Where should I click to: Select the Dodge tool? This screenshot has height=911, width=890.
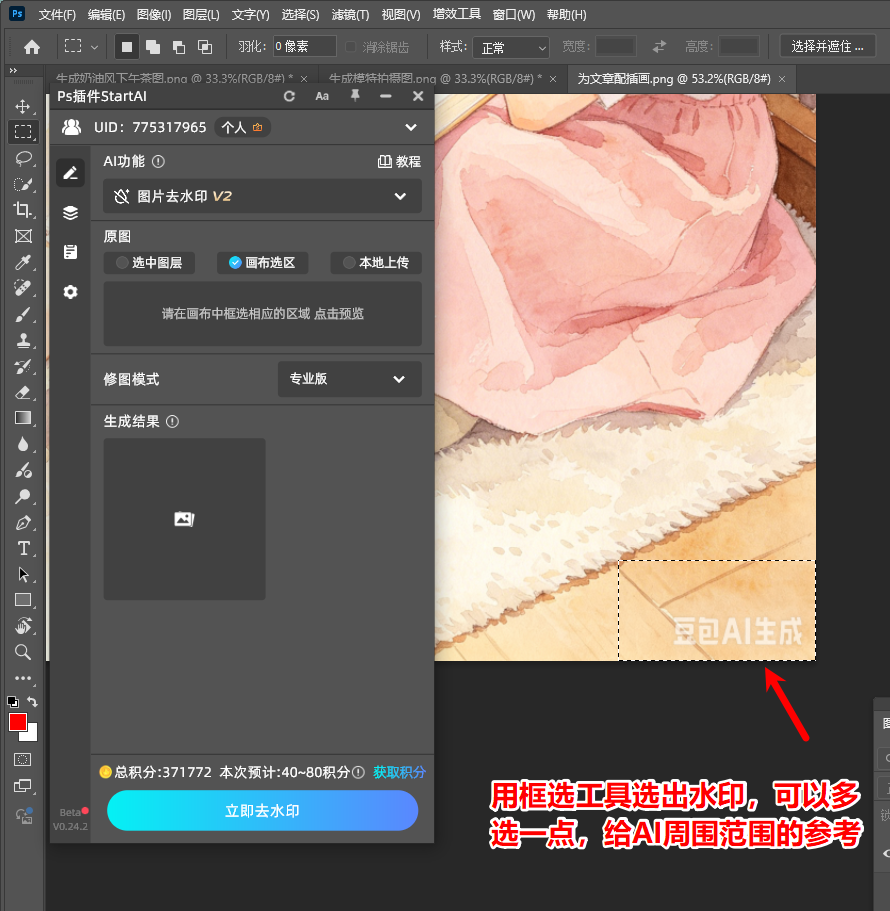tap(23, 496)
